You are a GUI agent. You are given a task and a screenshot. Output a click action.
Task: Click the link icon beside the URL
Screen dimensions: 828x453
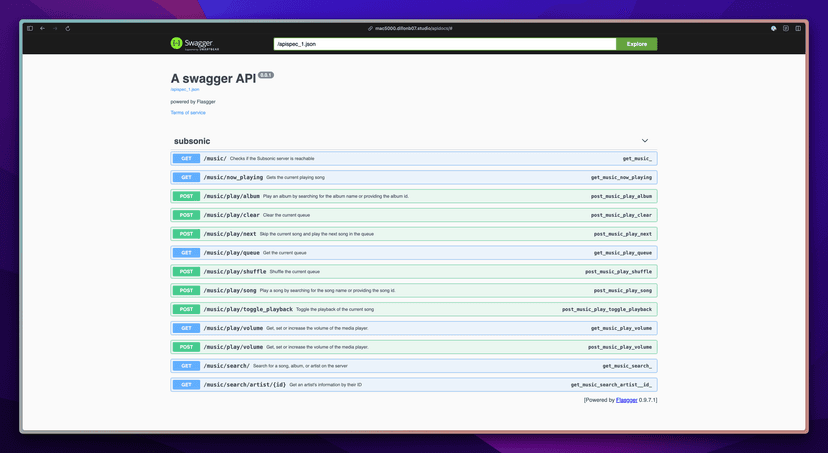coord(370,28)
